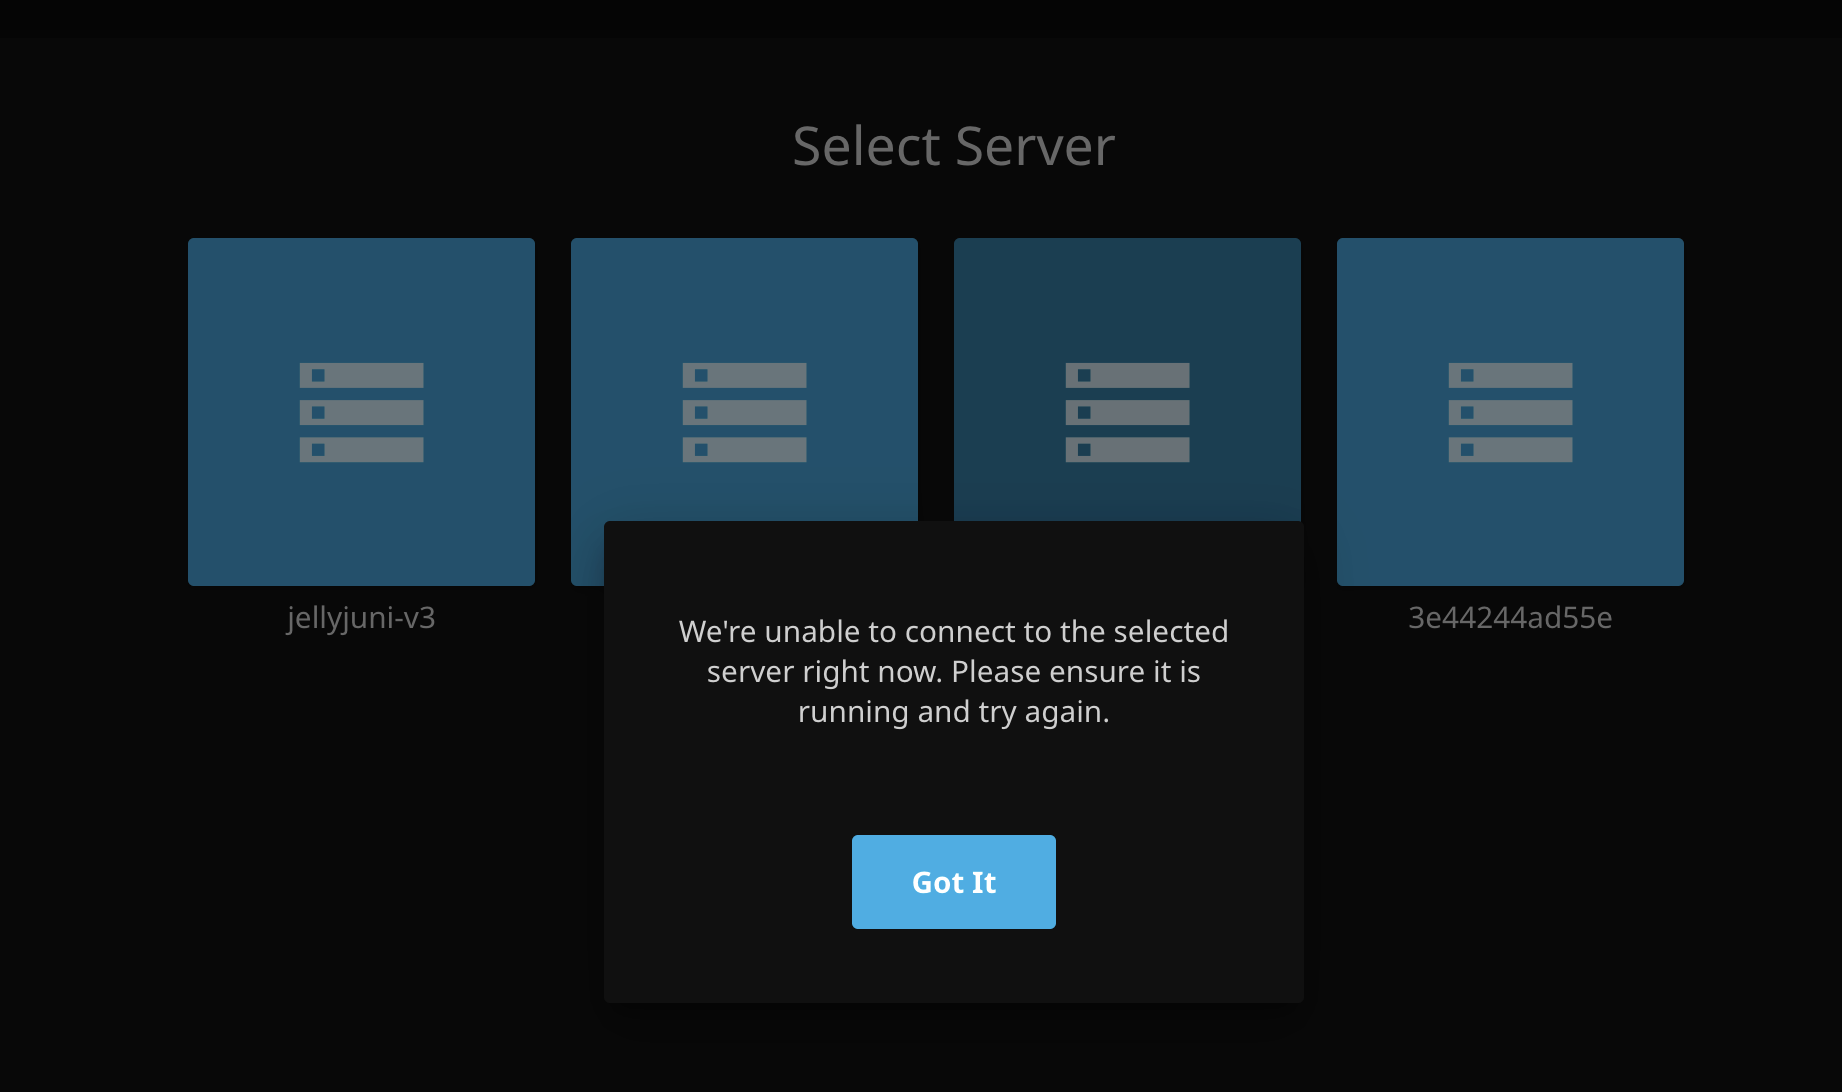Click the server icon in the second card
This screenshot has width=1842, height=1092.
click(x=744, y=412)
